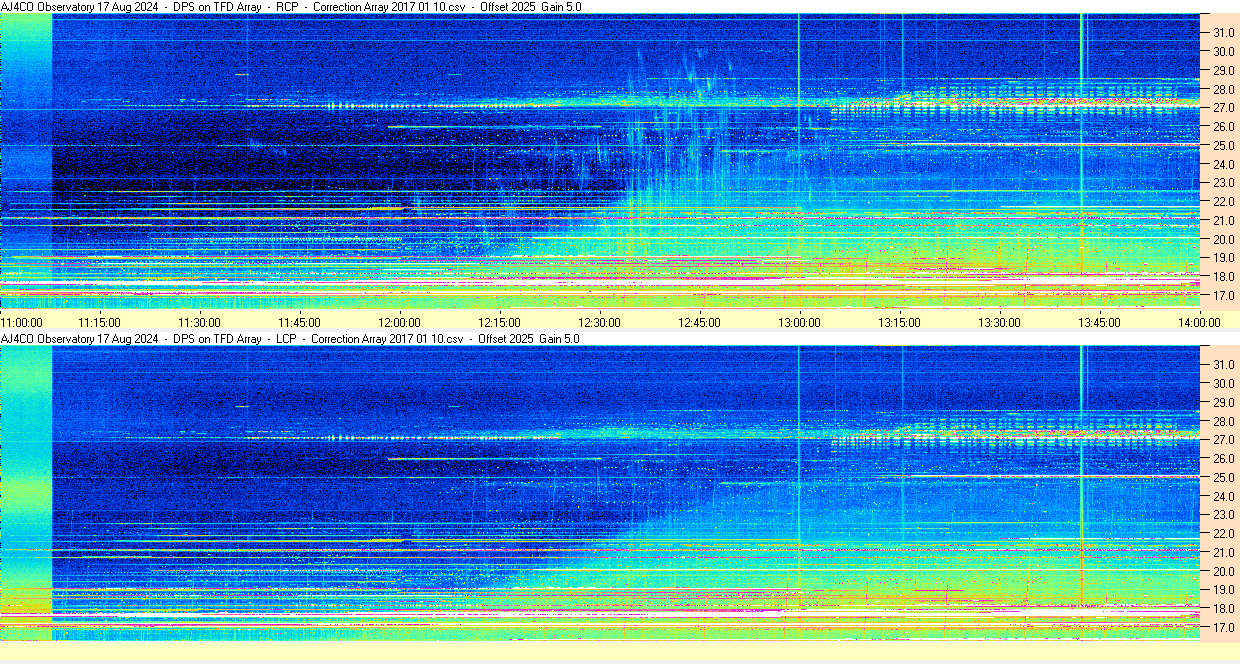The width and height of the screenshot is (1240, 664).
Task: Select the 12:30:00 time marker
Action: (x=599, y=322)
